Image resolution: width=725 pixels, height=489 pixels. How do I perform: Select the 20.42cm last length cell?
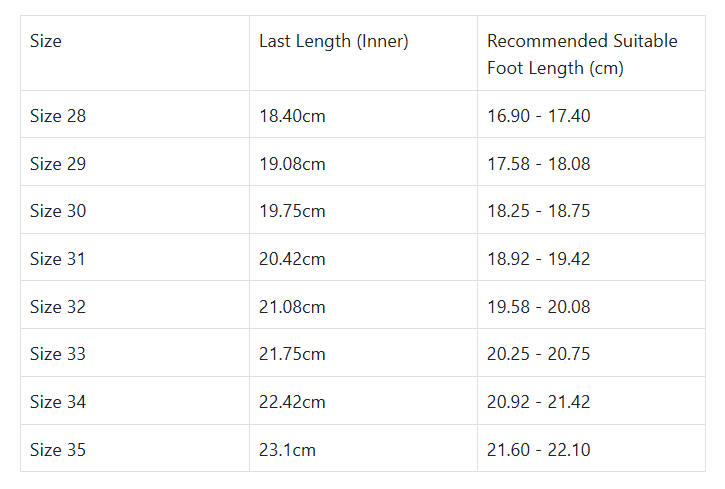click(x=292, y=259)
